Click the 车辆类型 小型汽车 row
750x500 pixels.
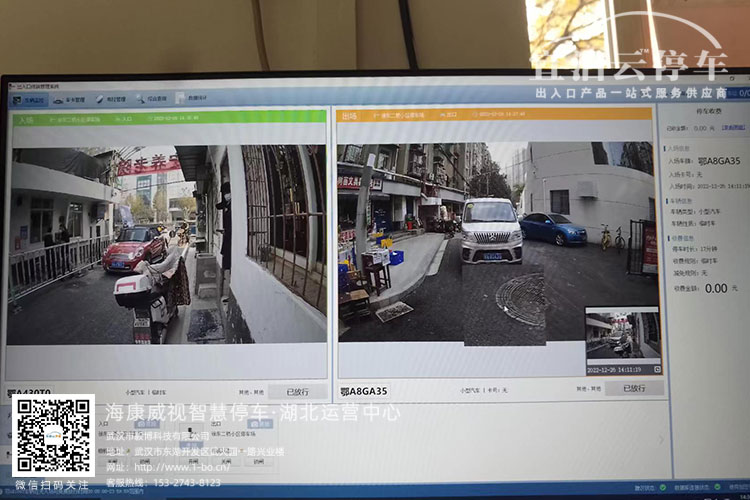point(696,211)
